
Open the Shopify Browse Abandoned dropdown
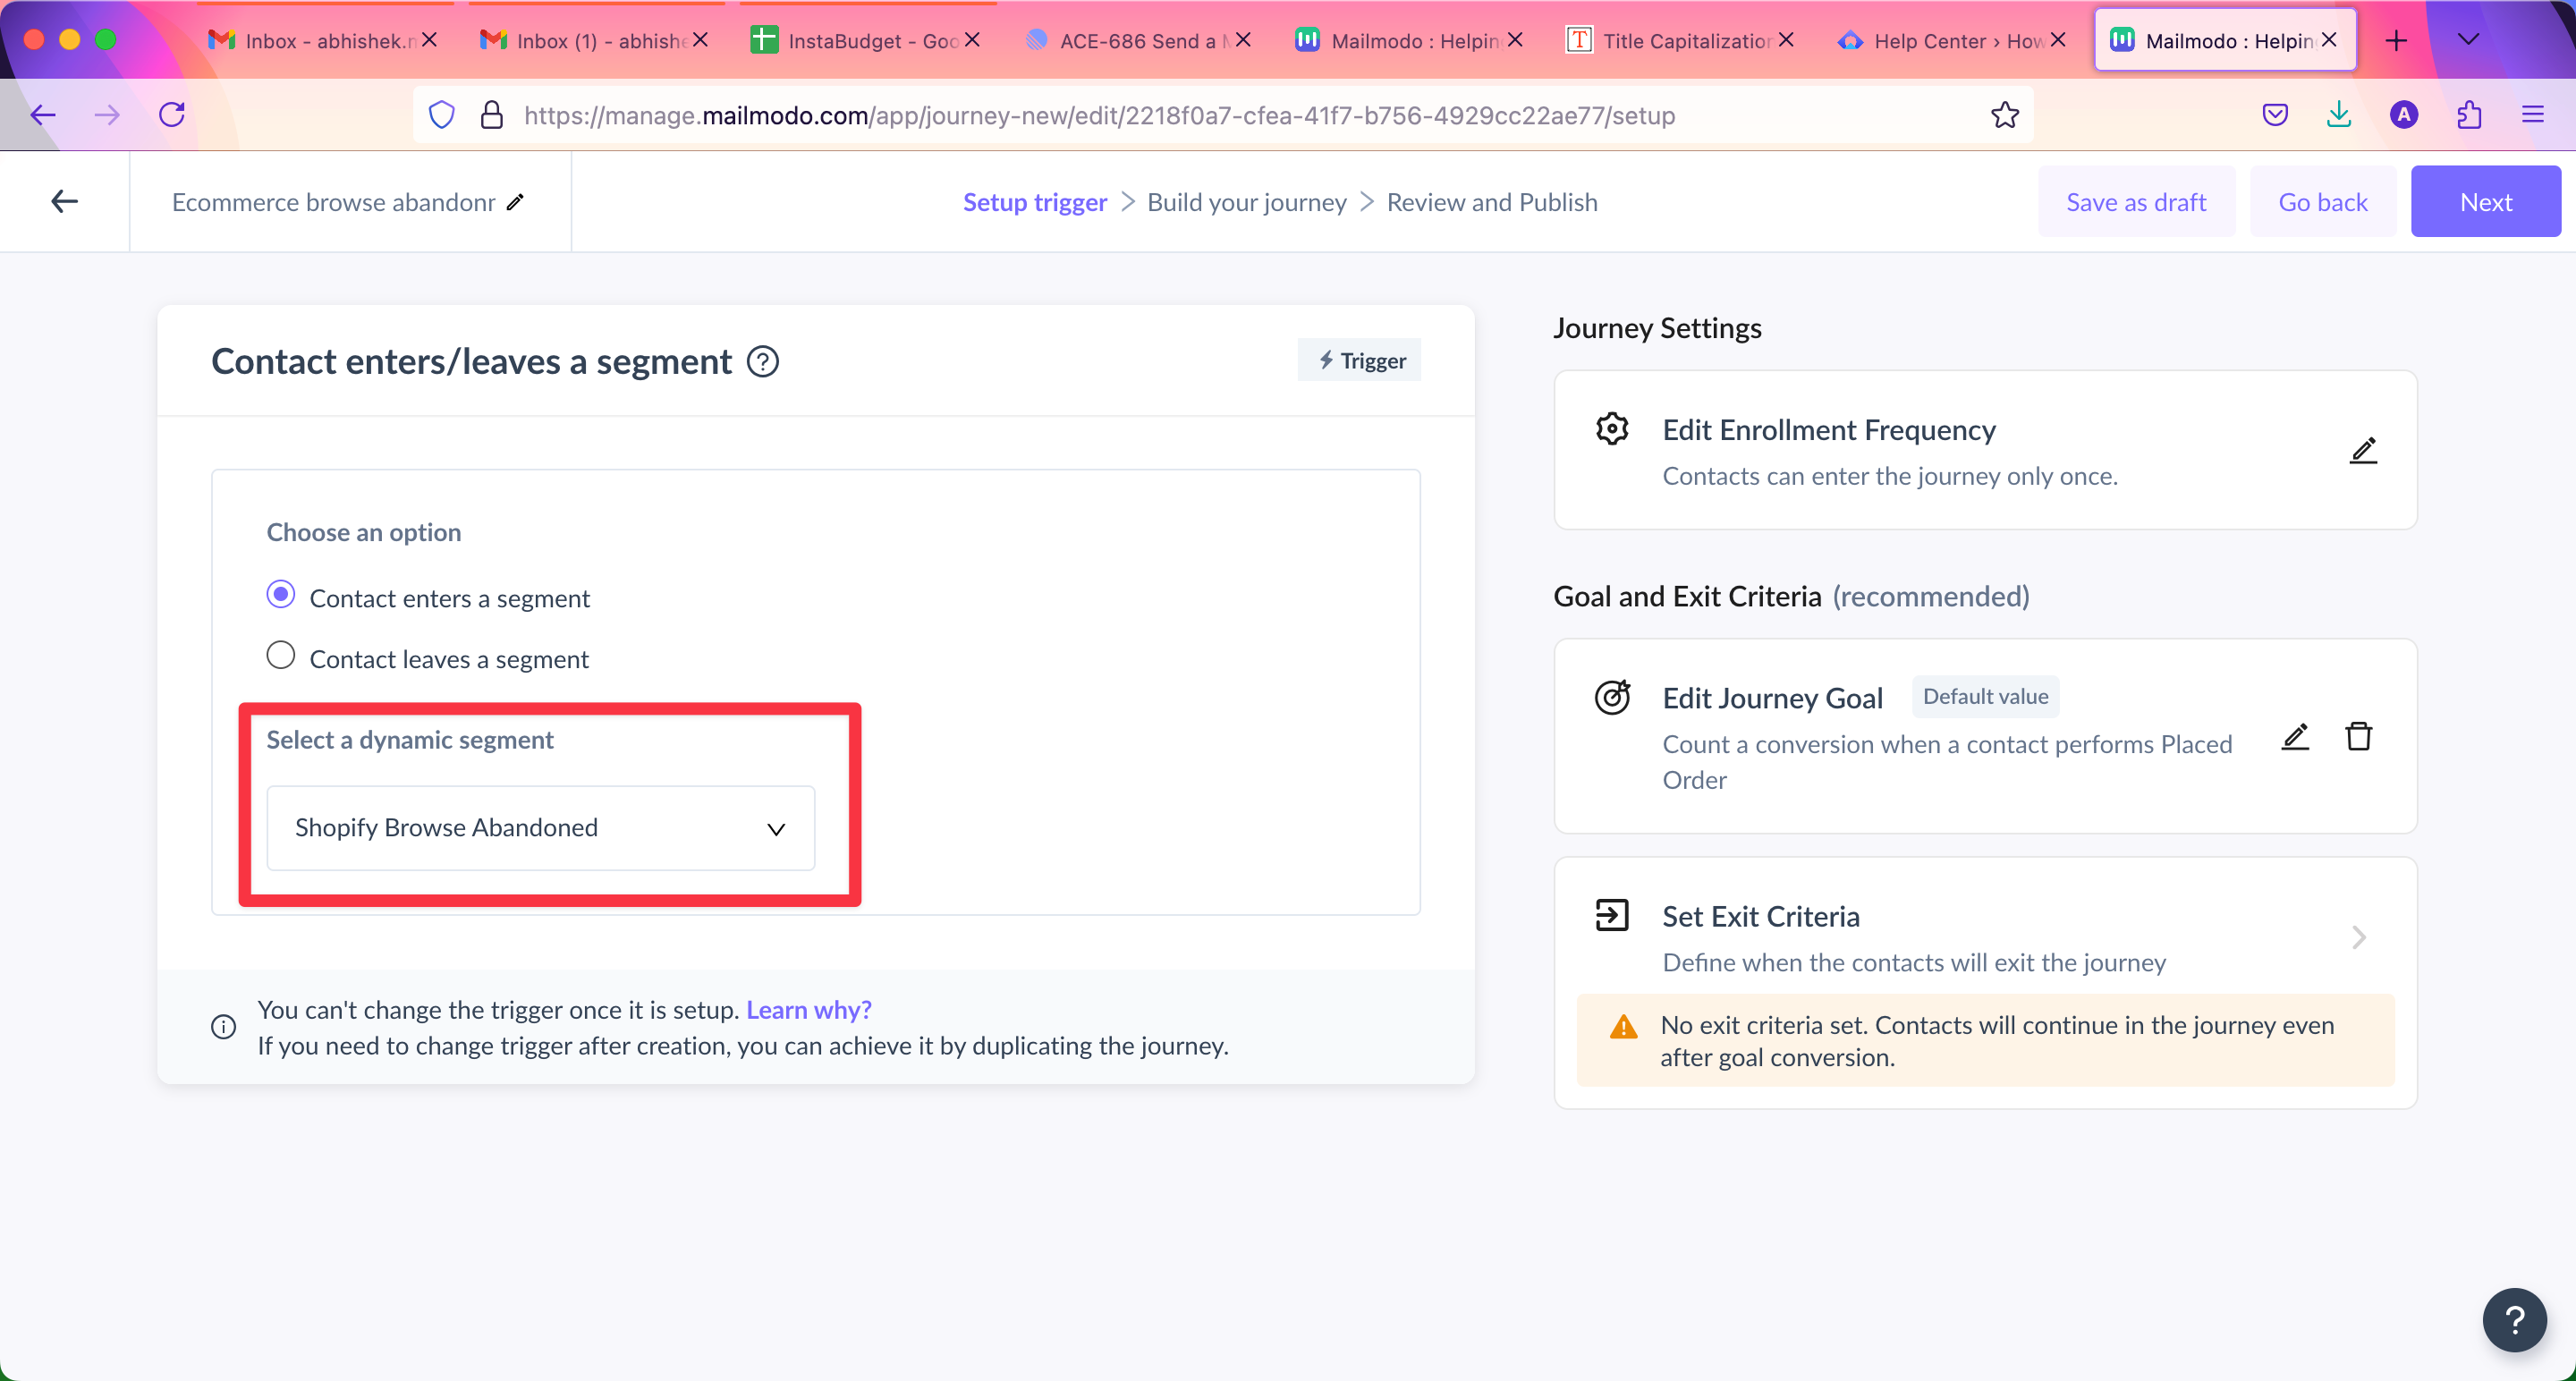click(541, 828)
